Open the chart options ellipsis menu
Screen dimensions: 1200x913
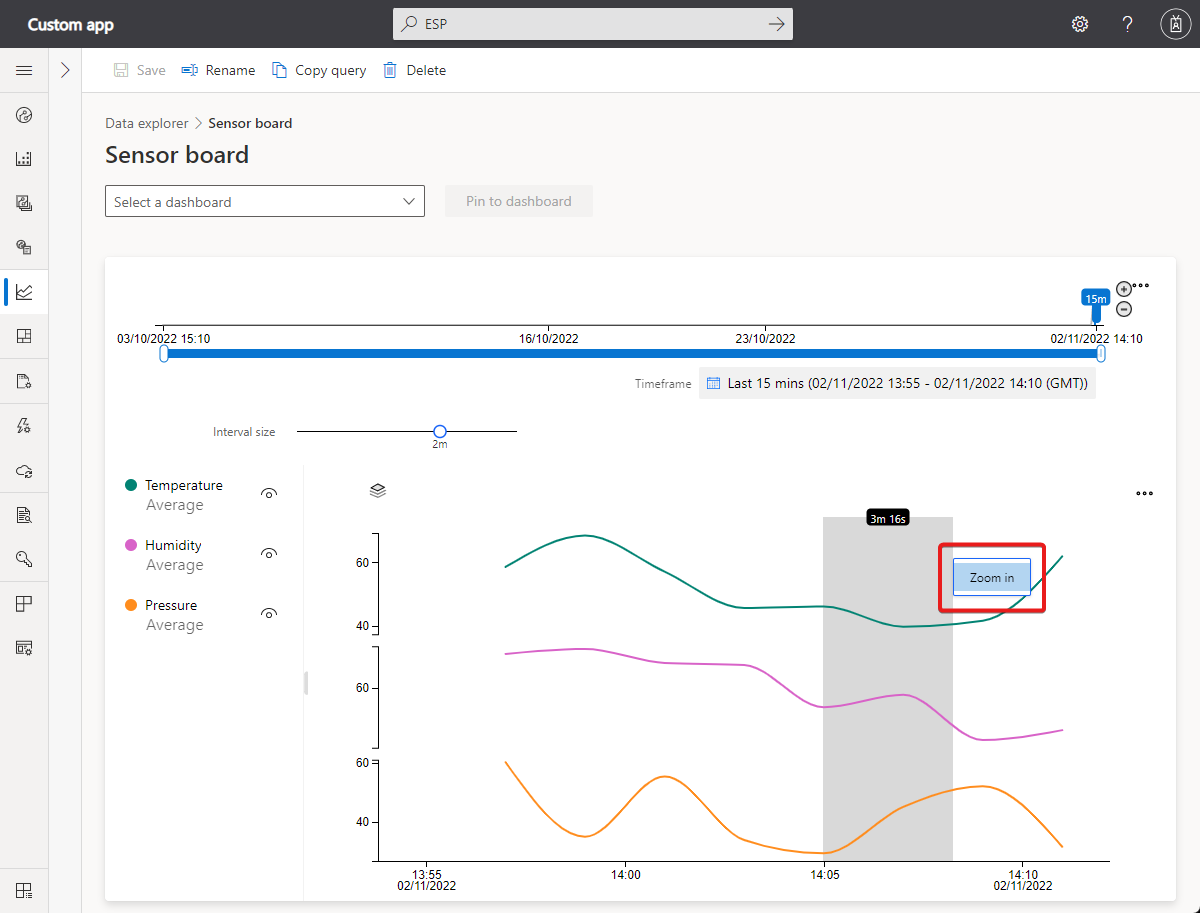tap(1144, 493)
